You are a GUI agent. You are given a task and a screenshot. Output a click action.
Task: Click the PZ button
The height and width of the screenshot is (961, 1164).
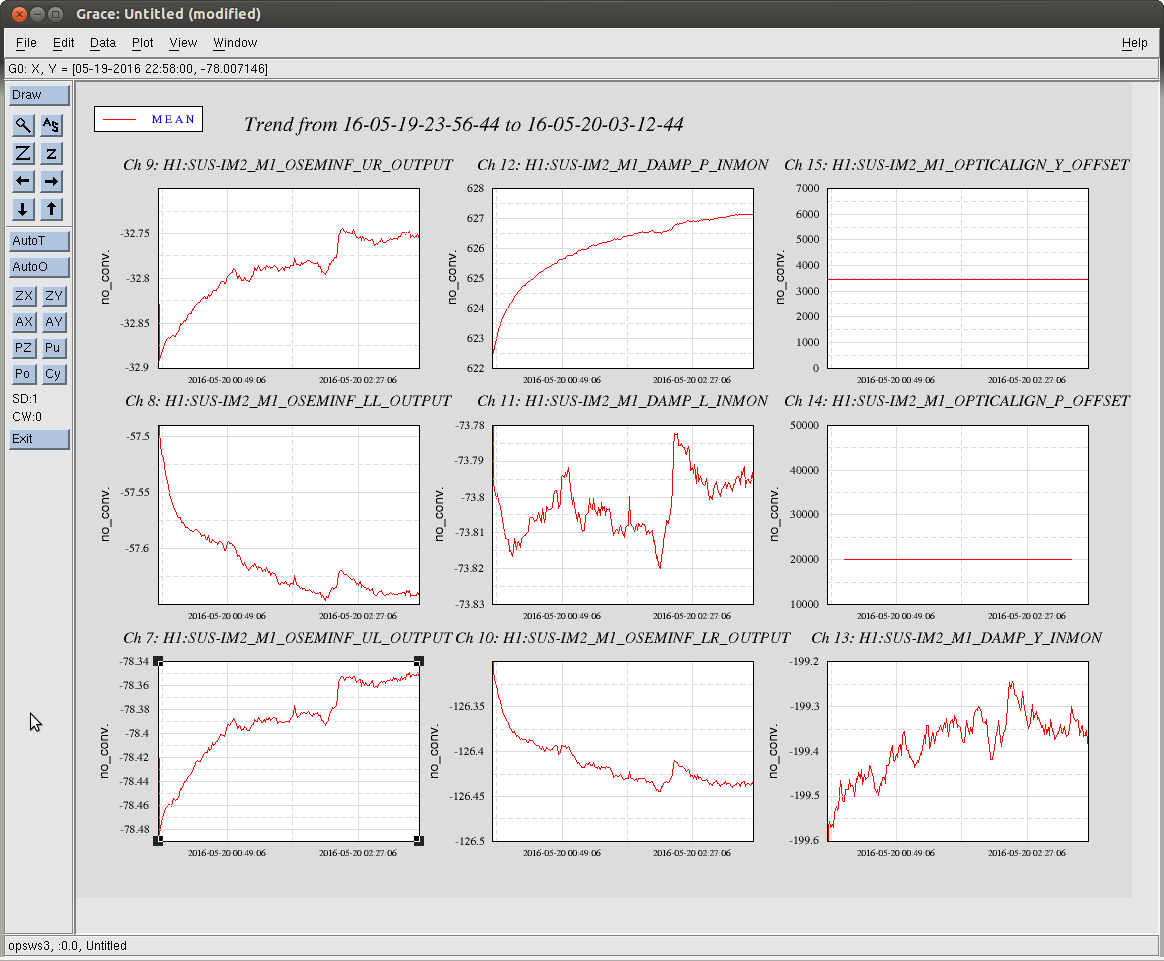pyautogui.click(x=24, y=347)
